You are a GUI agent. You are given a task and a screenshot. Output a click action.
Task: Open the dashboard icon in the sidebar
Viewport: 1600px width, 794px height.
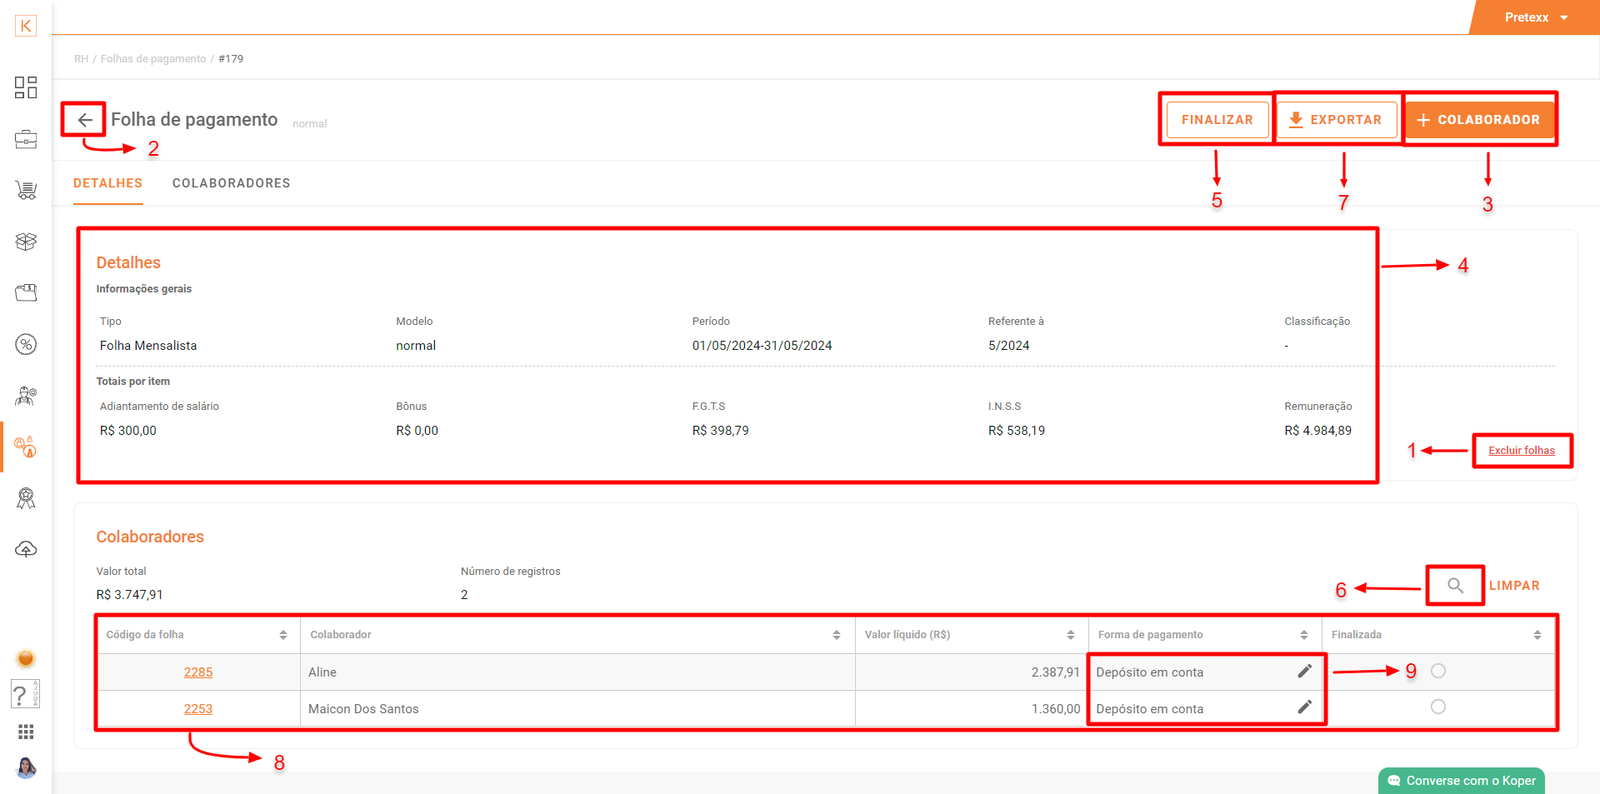point(26,88)
